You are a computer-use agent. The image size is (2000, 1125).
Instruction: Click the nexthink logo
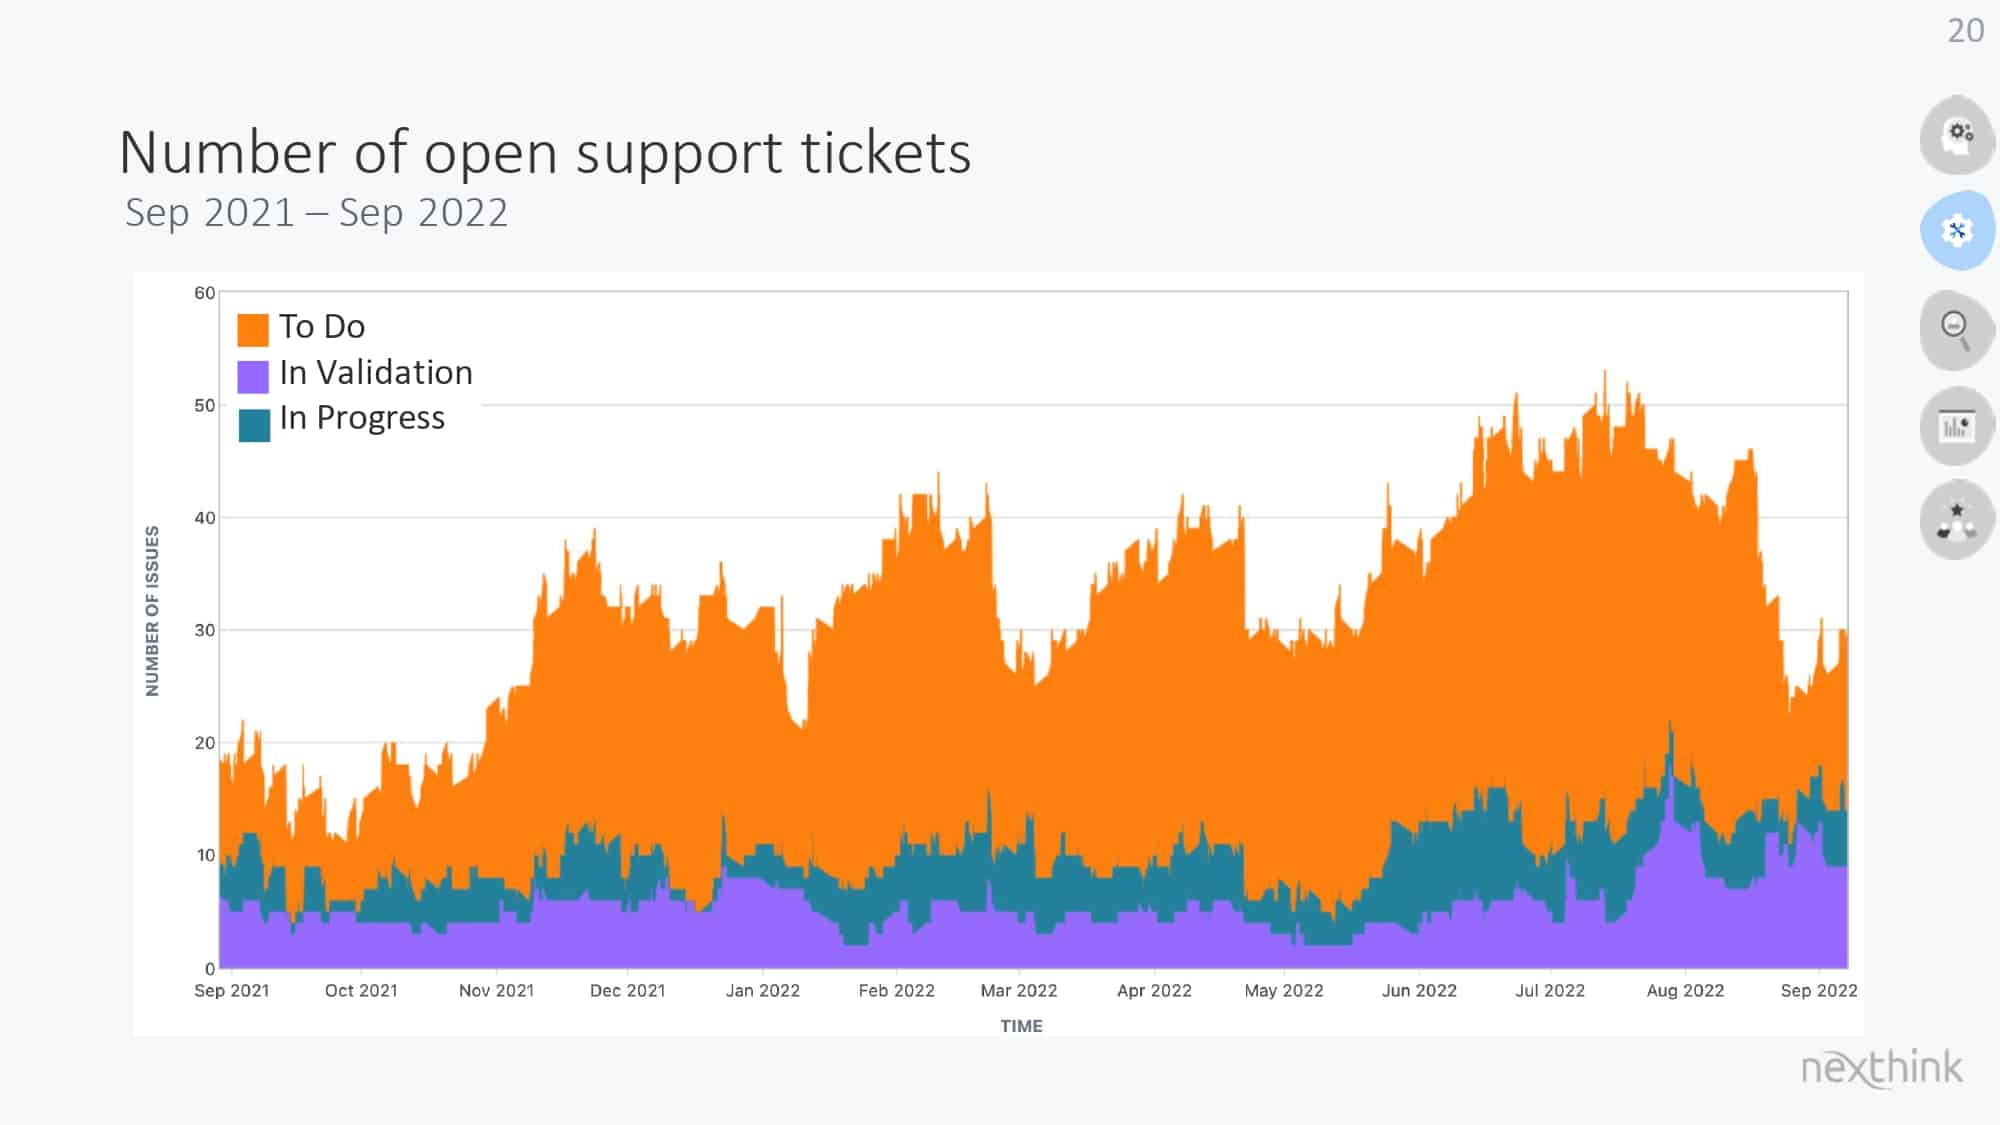(x=1881, y=1068)
